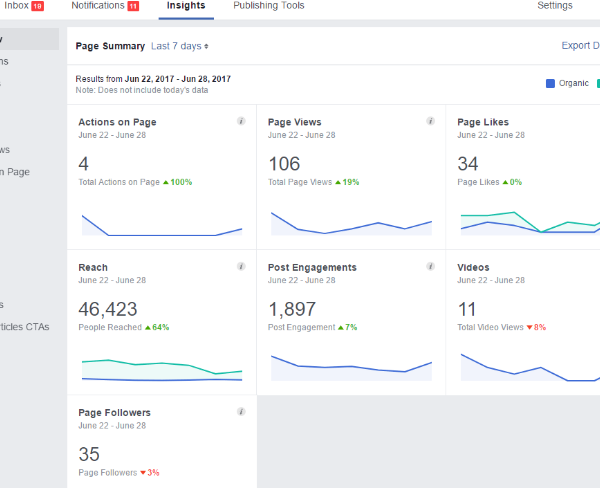
Task: Click the 4 Total Actions value
Action: point(83,164)
